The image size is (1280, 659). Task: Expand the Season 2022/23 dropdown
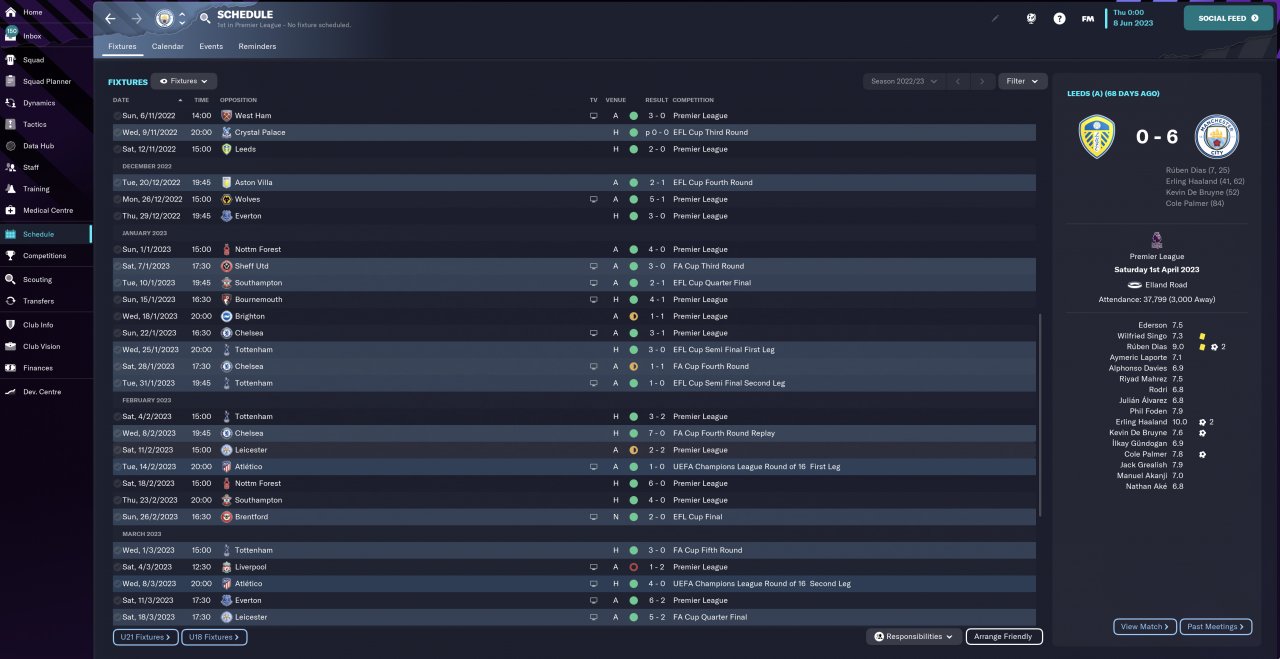904,81
